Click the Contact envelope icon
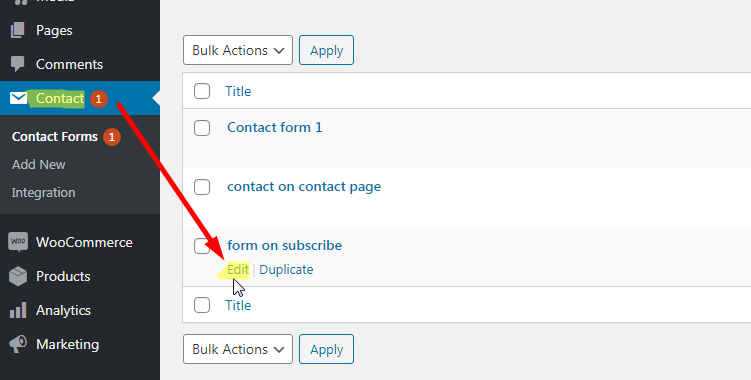Viewport: 751px width, 380px height. [x=18, y=98]
